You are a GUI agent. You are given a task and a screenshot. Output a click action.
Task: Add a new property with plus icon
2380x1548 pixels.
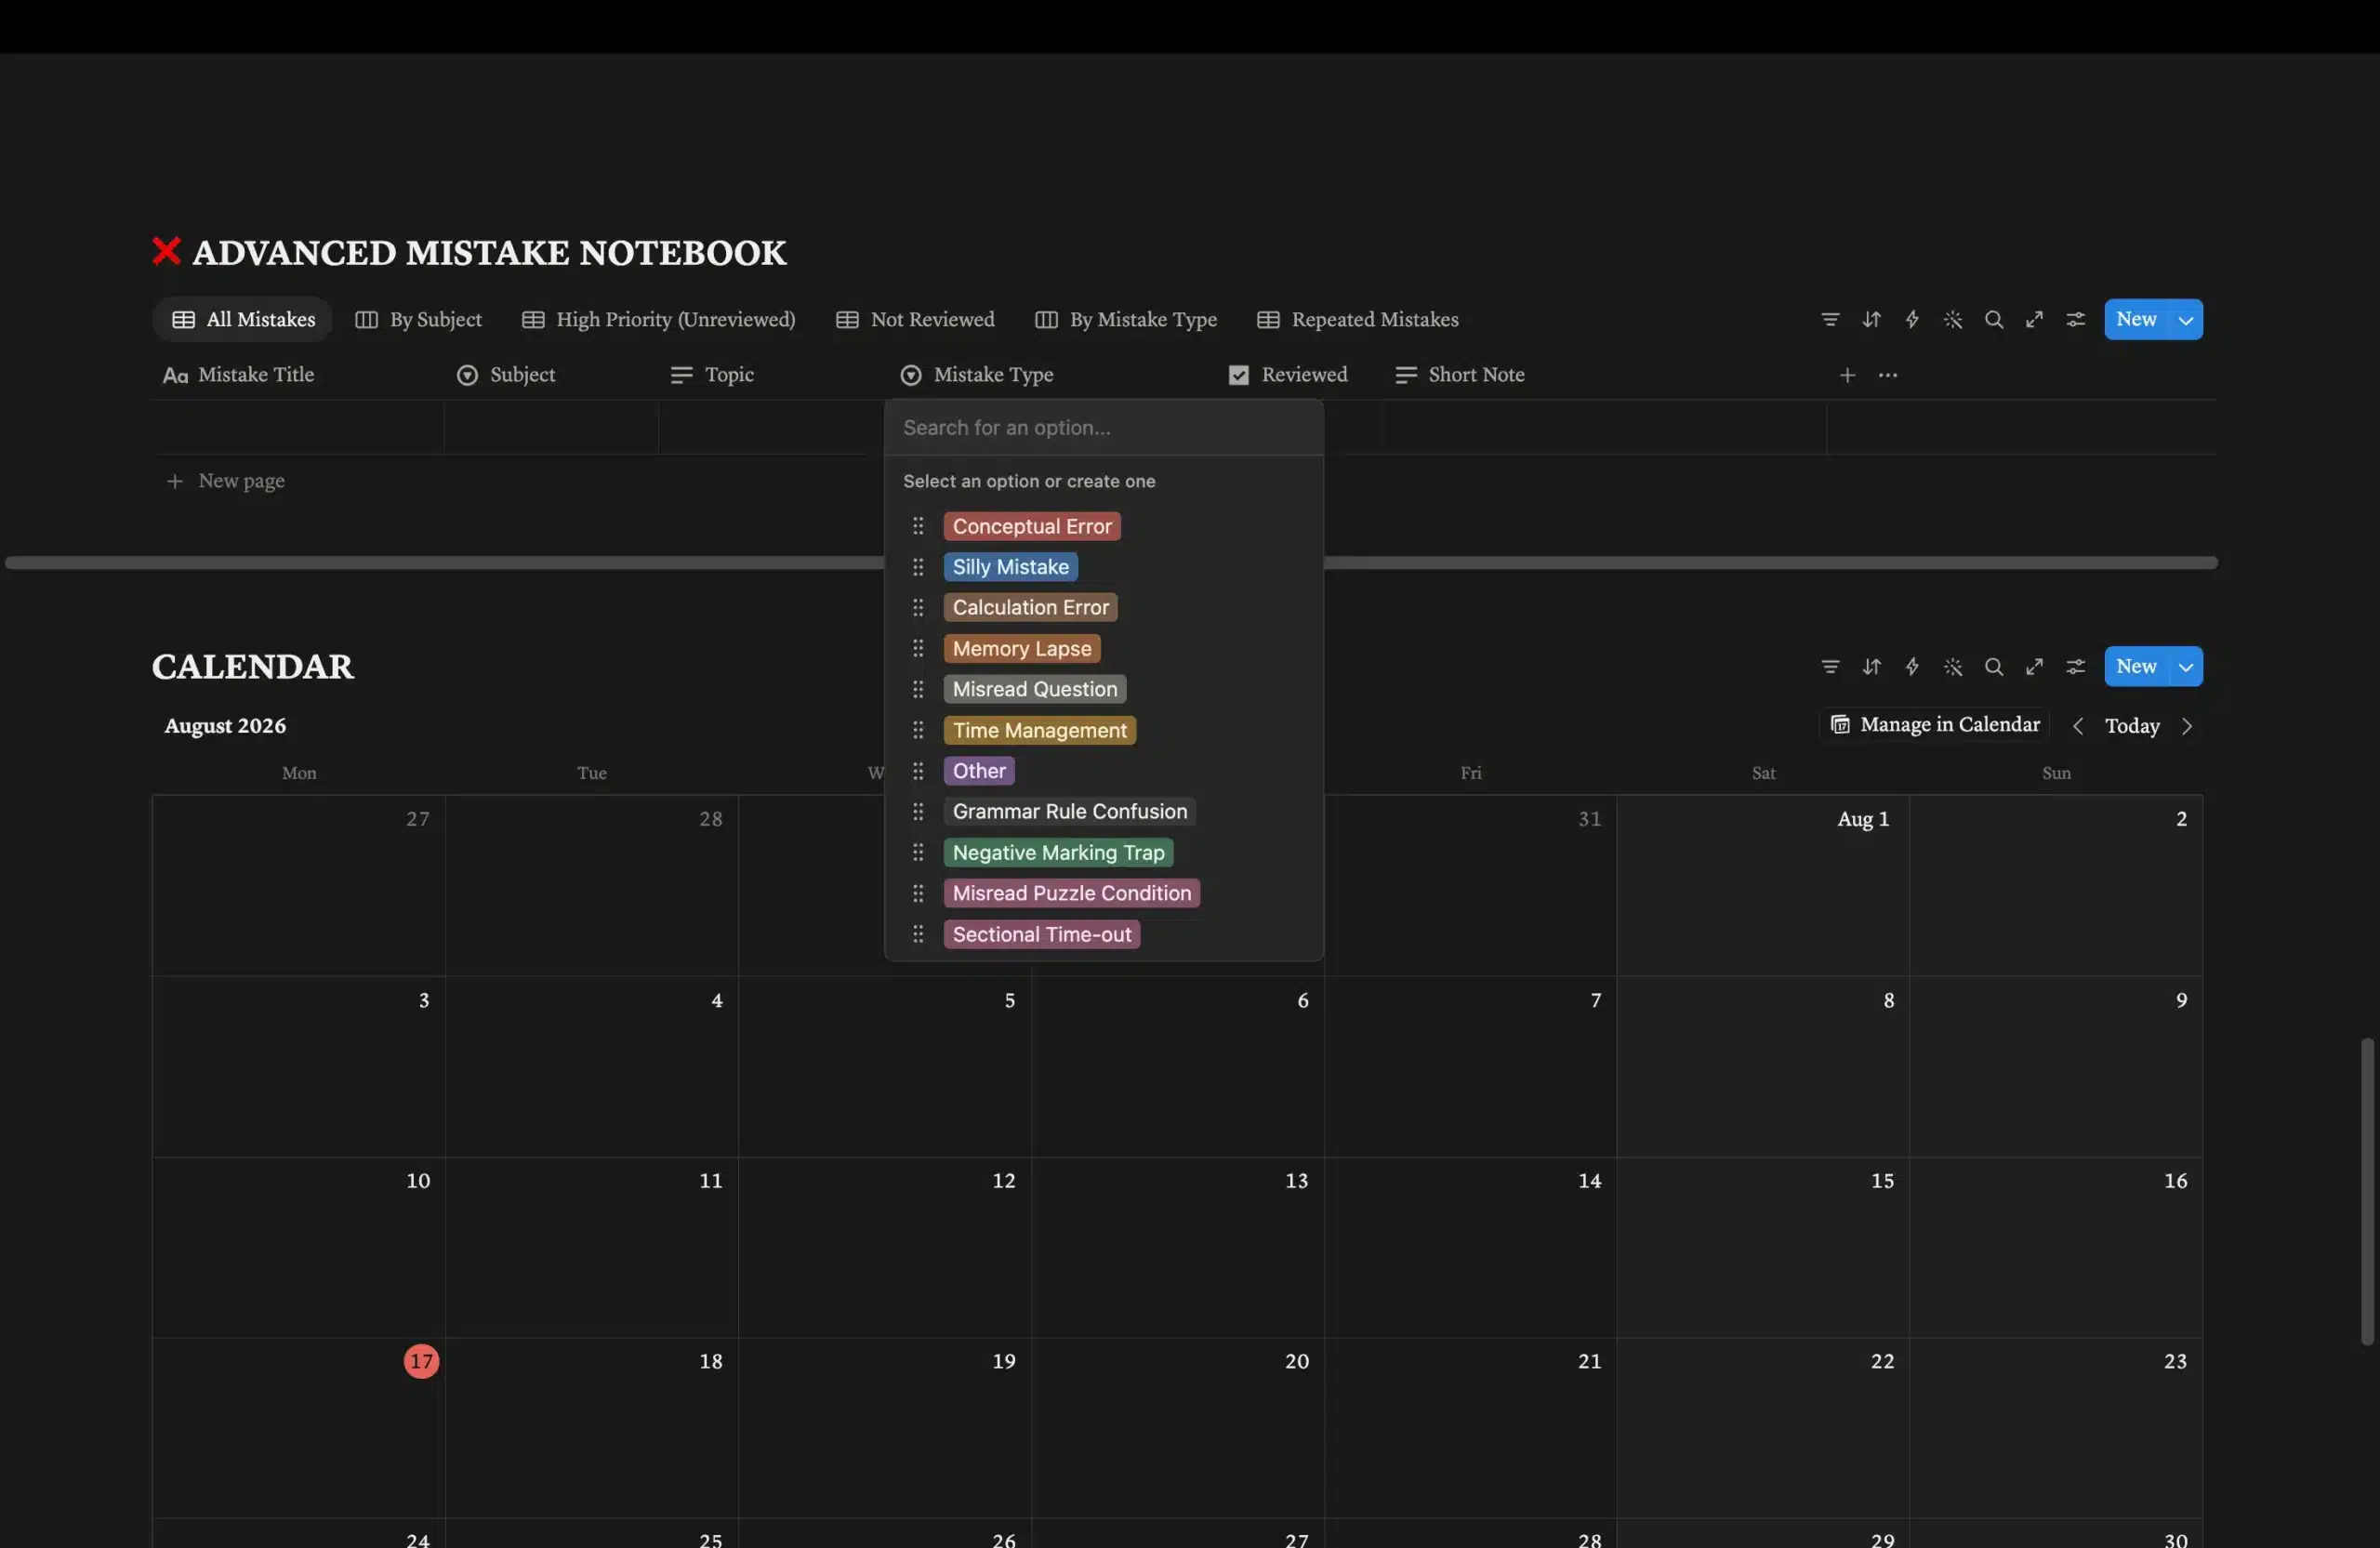[x=1847, y=375]
